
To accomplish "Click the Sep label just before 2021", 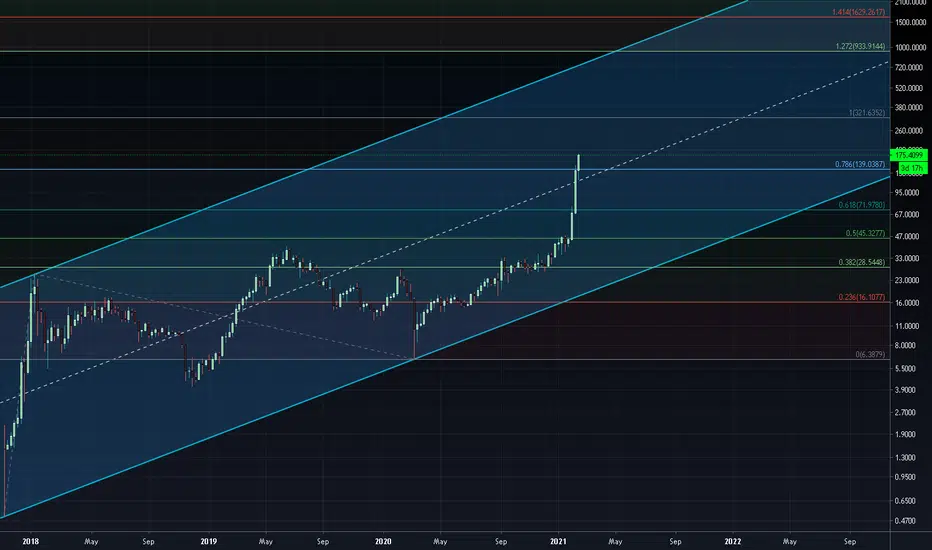I will point(501,542).
